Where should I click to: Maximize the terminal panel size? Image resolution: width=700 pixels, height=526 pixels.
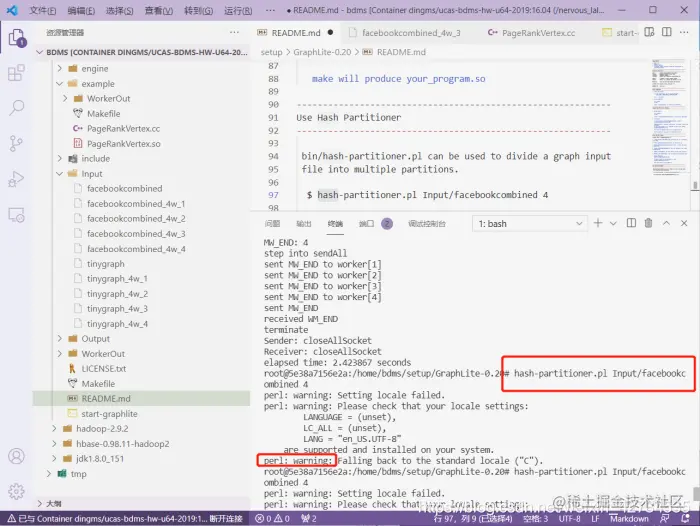(667, 223)
